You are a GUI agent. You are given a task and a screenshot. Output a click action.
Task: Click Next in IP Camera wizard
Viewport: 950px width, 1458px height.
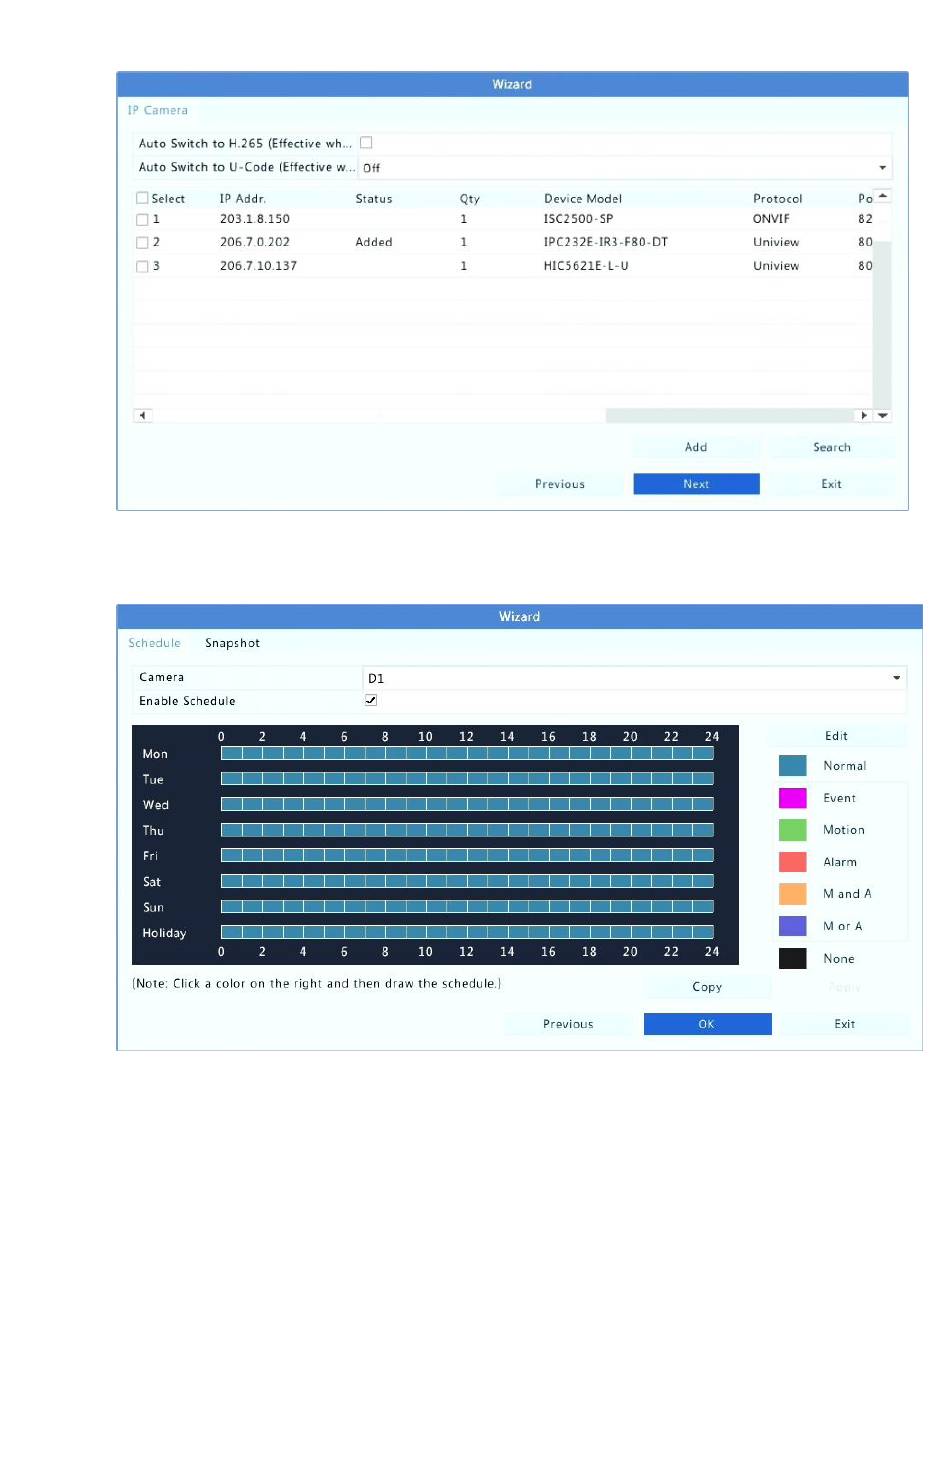696,484
